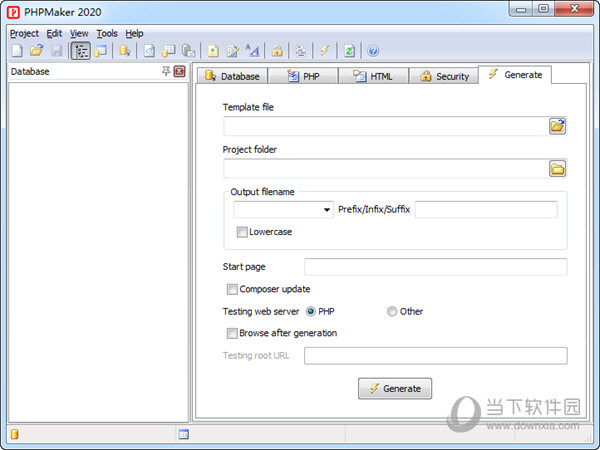Maximize the PHPMaker 2020 window

(x=543, y=8)
